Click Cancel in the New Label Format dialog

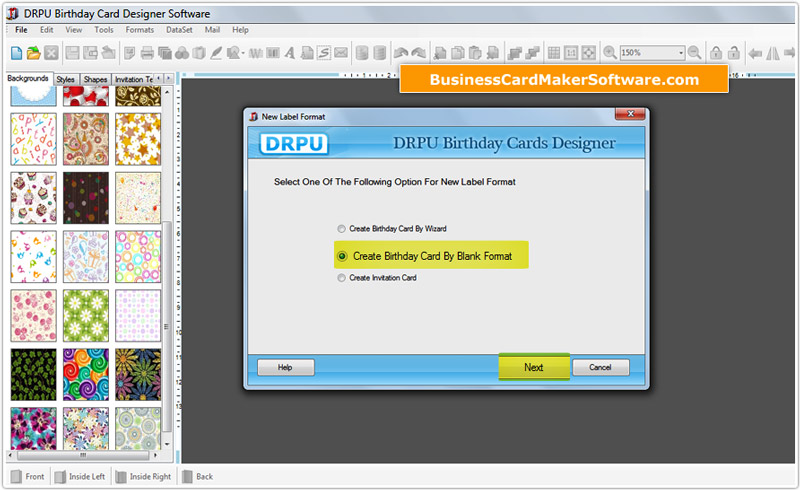coord(601,367)
